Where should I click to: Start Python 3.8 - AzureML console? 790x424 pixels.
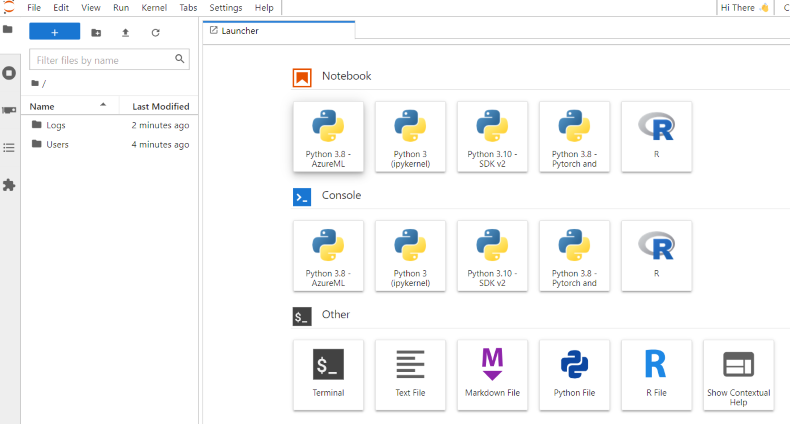[x=328, y=255]
